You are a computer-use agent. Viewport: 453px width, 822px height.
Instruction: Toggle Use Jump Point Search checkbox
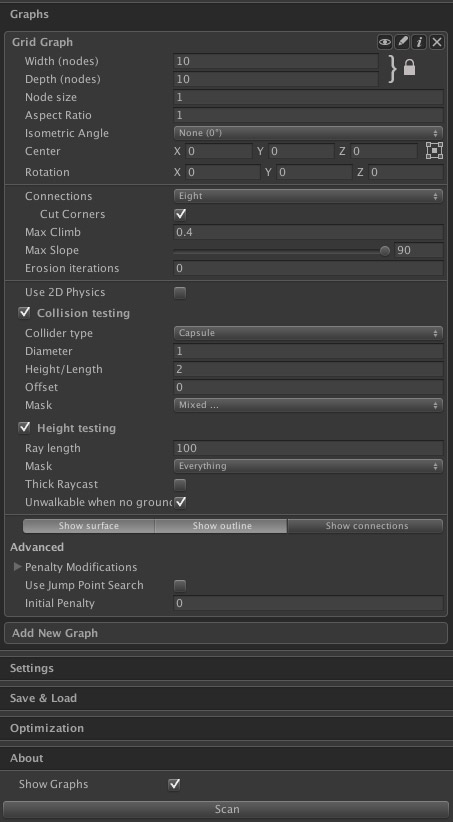(x=180, y=586)
